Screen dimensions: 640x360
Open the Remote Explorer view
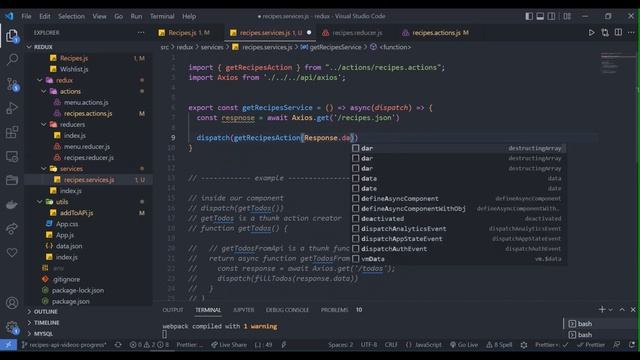click(x=12, y=156)
